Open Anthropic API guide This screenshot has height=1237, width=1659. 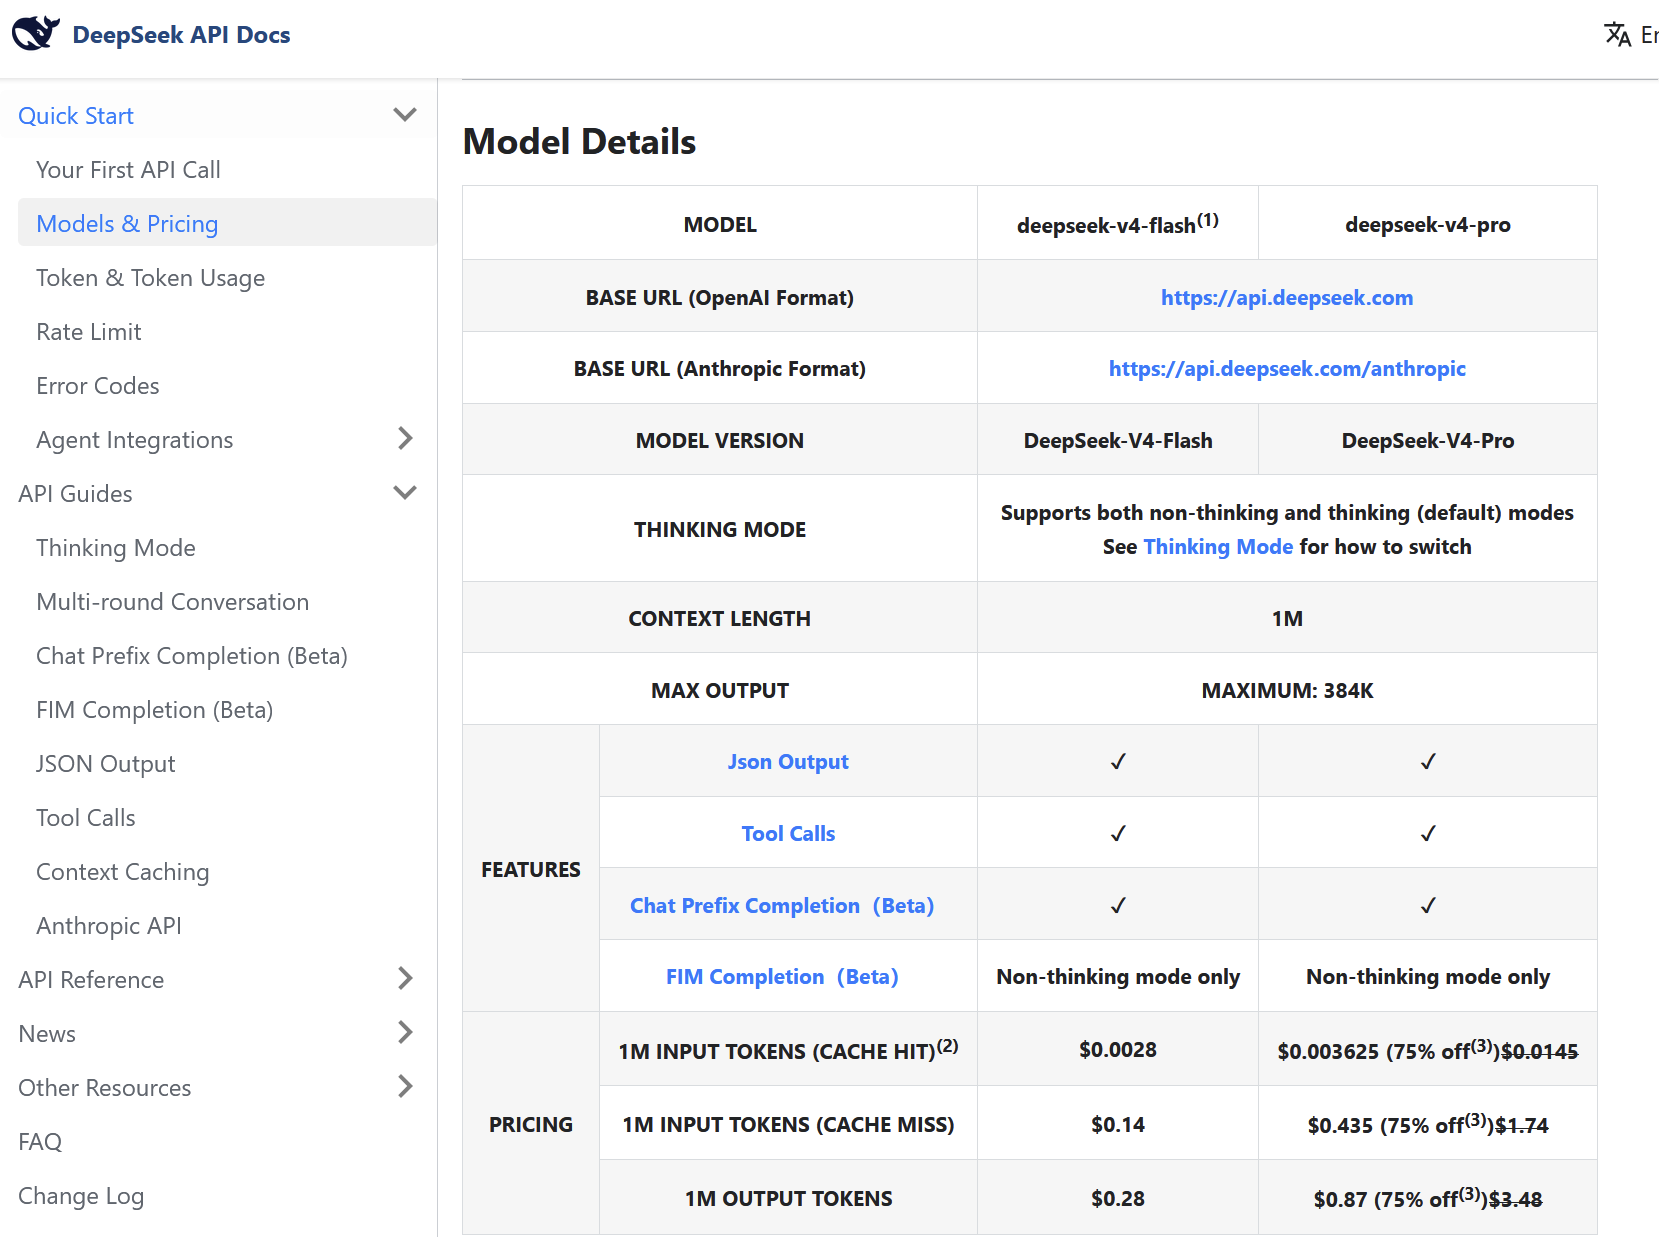point(108,926)
